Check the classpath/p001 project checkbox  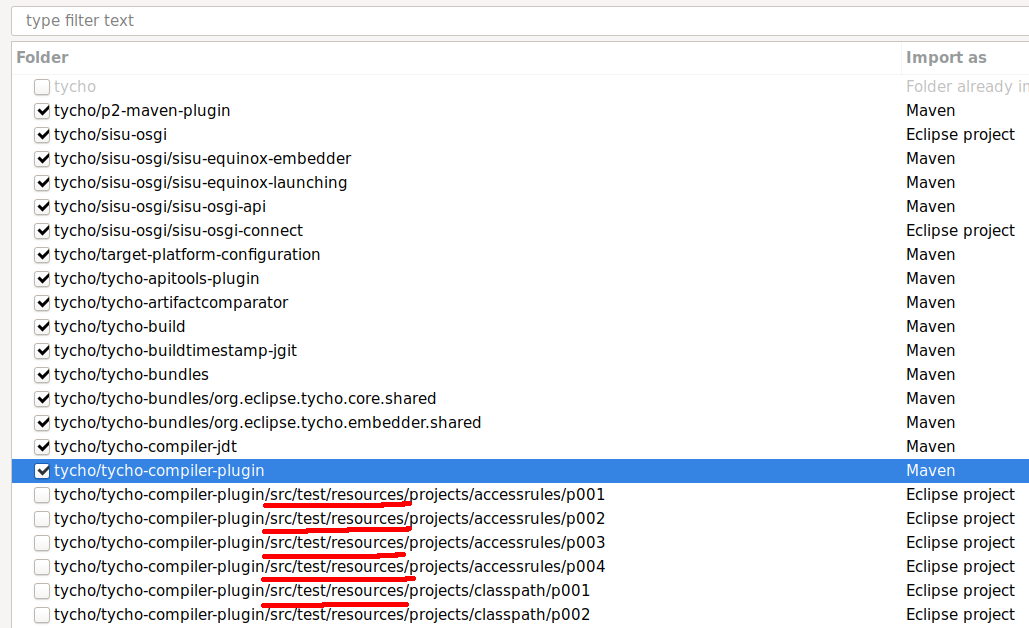point(42,591)
